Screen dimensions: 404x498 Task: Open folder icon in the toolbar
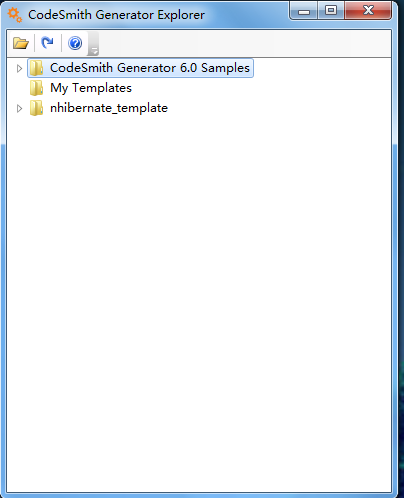[21, 43]
